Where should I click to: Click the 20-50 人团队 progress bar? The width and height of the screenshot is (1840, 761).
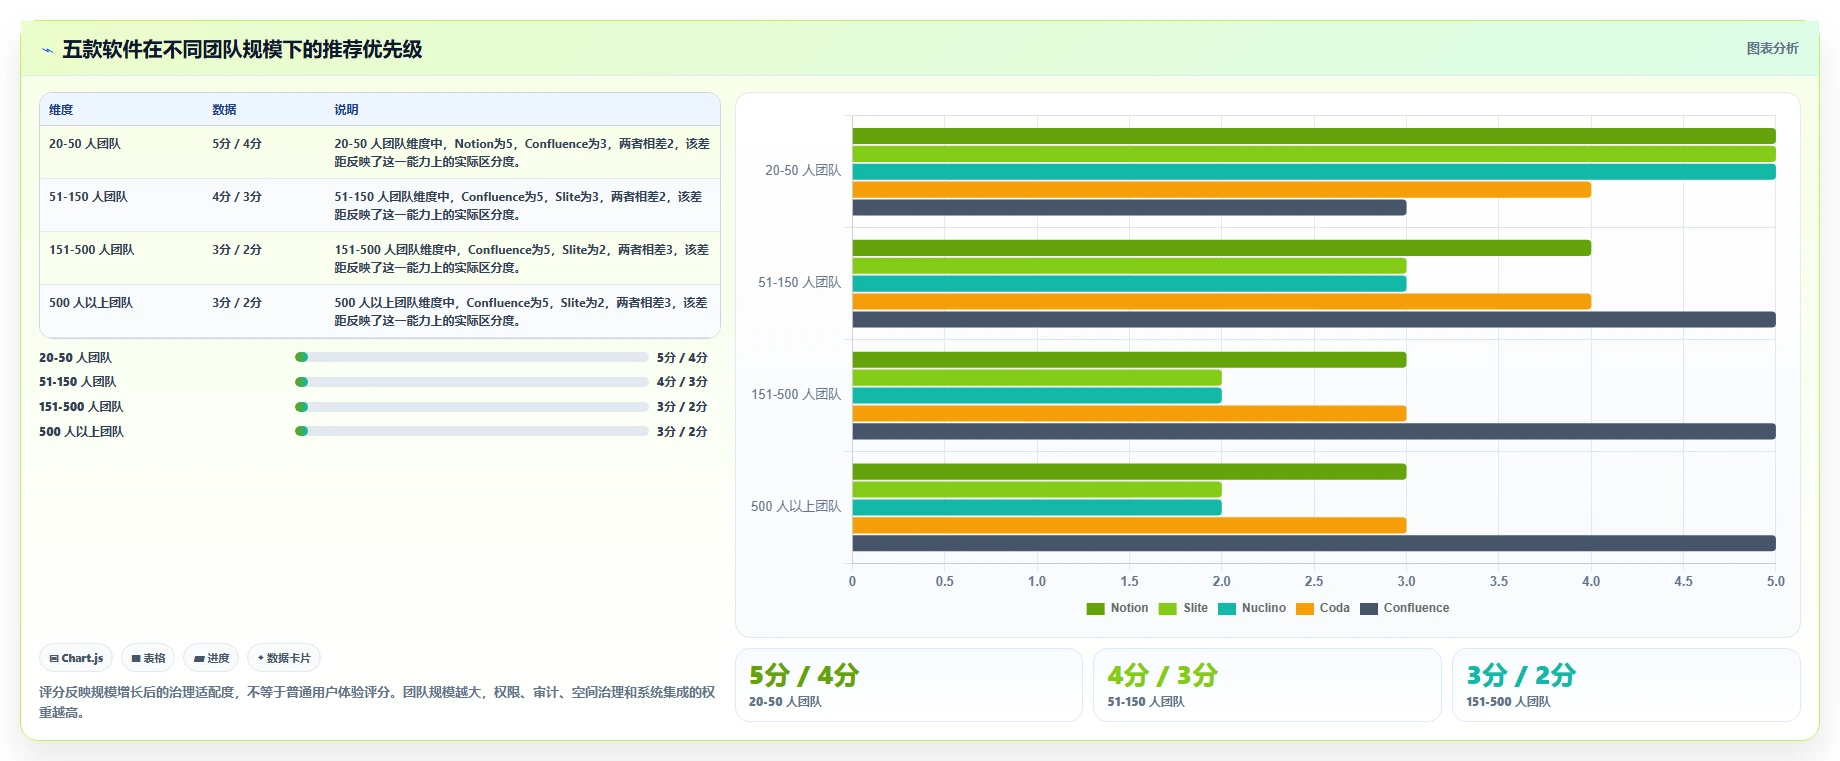(472, 357)
